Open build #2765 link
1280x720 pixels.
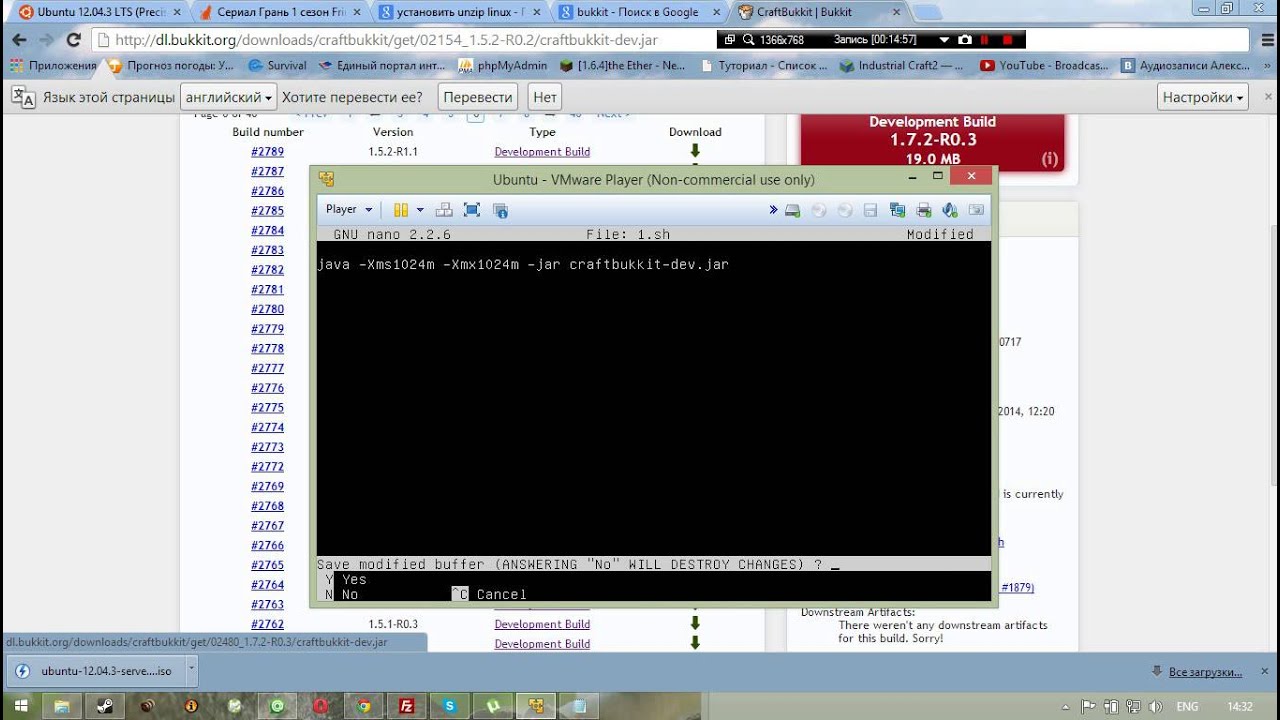coord(267,565)
